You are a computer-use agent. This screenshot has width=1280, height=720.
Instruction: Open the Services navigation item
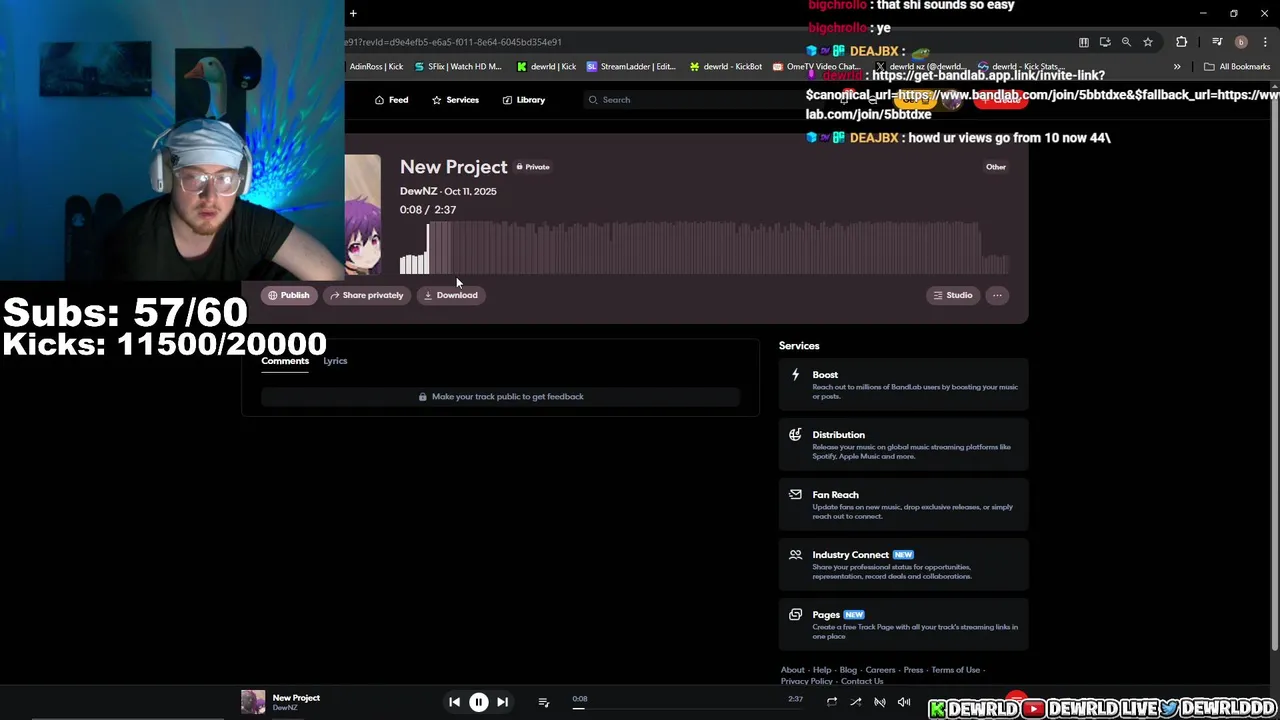[455, 100]
